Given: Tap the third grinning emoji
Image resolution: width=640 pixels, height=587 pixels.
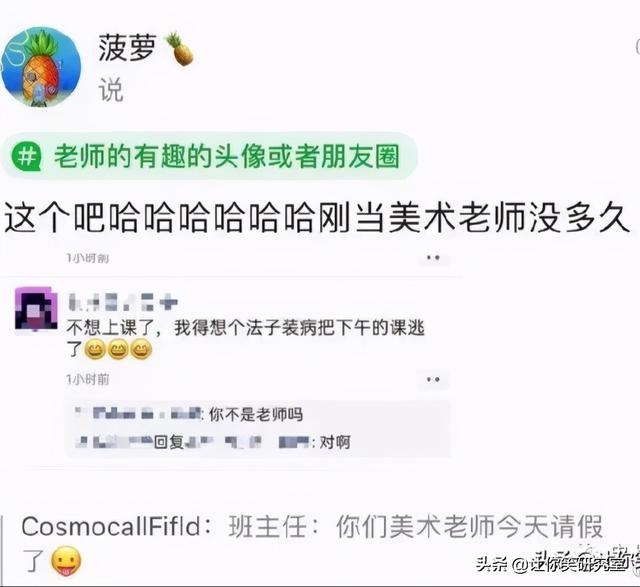Looking at the screenshot, I should tap(141, 349).
